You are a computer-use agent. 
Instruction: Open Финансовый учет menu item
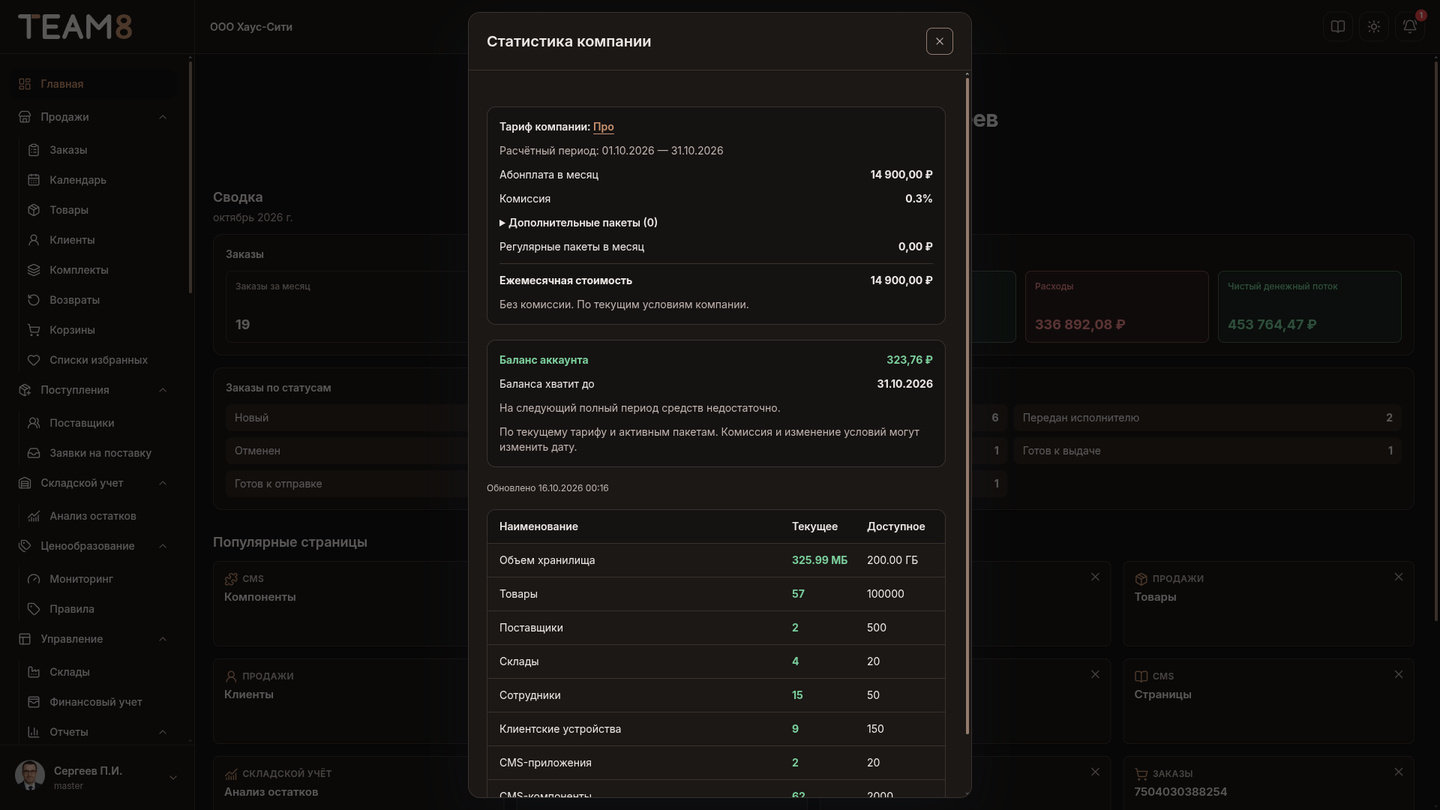[x=99, y=702]
